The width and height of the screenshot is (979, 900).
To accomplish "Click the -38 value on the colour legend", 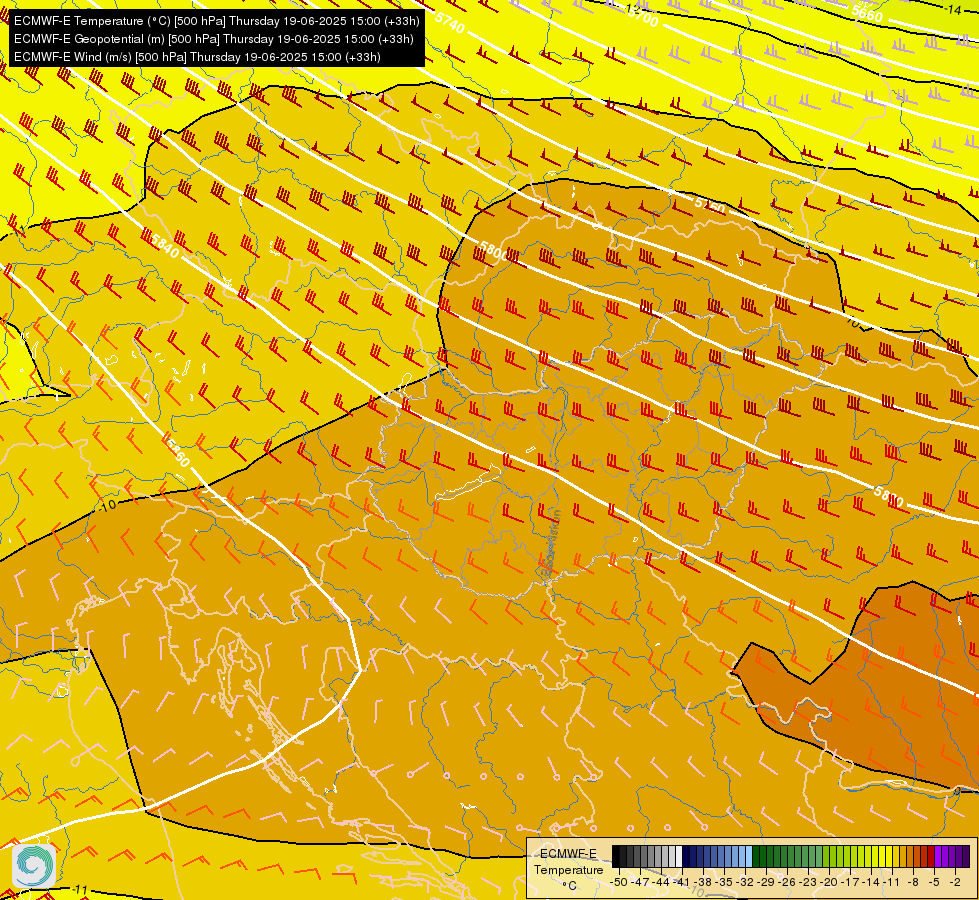I will pos(703,882).
